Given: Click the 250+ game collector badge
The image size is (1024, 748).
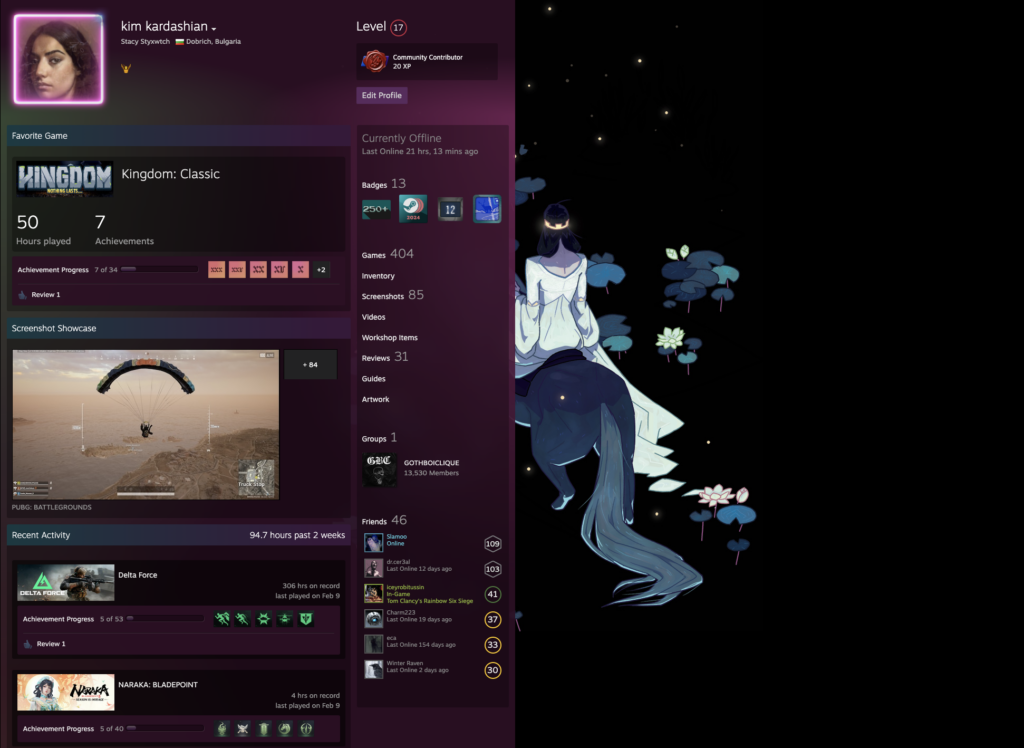Looking at the screenshot, I should point(376,209).
